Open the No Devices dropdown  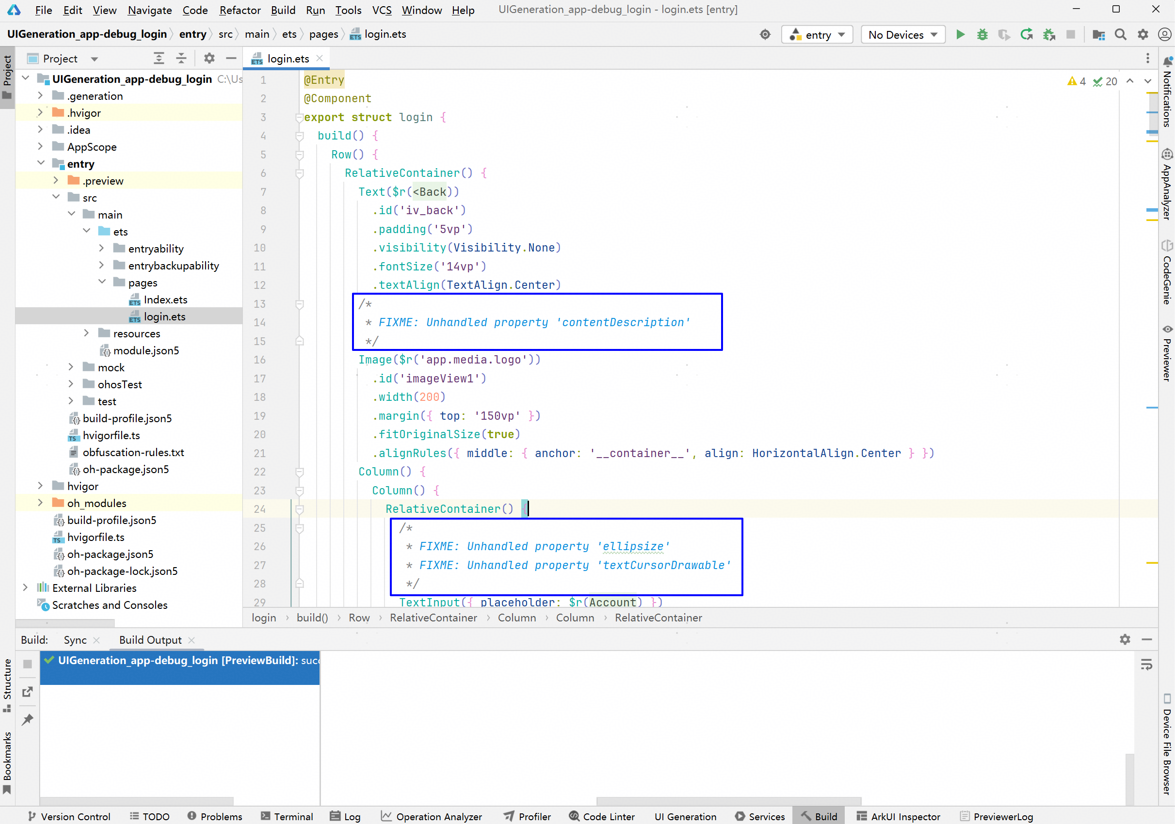[x=902, y=35]
